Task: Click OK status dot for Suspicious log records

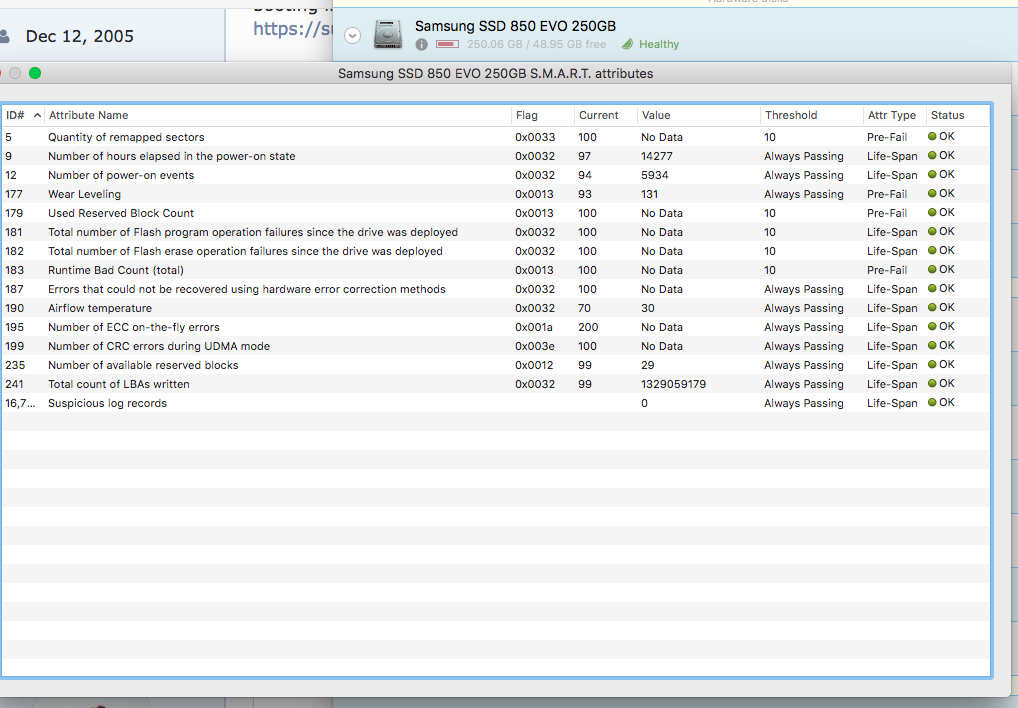Action: tap(932, 402)
